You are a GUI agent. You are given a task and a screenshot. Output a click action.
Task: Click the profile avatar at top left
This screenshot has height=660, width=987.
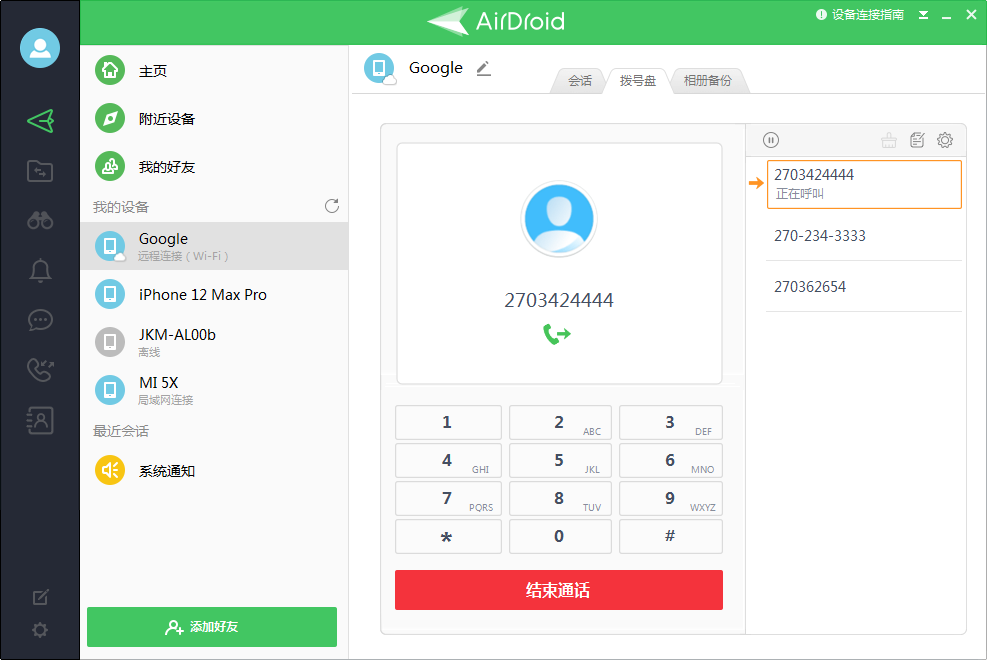[x=40, y=48]
